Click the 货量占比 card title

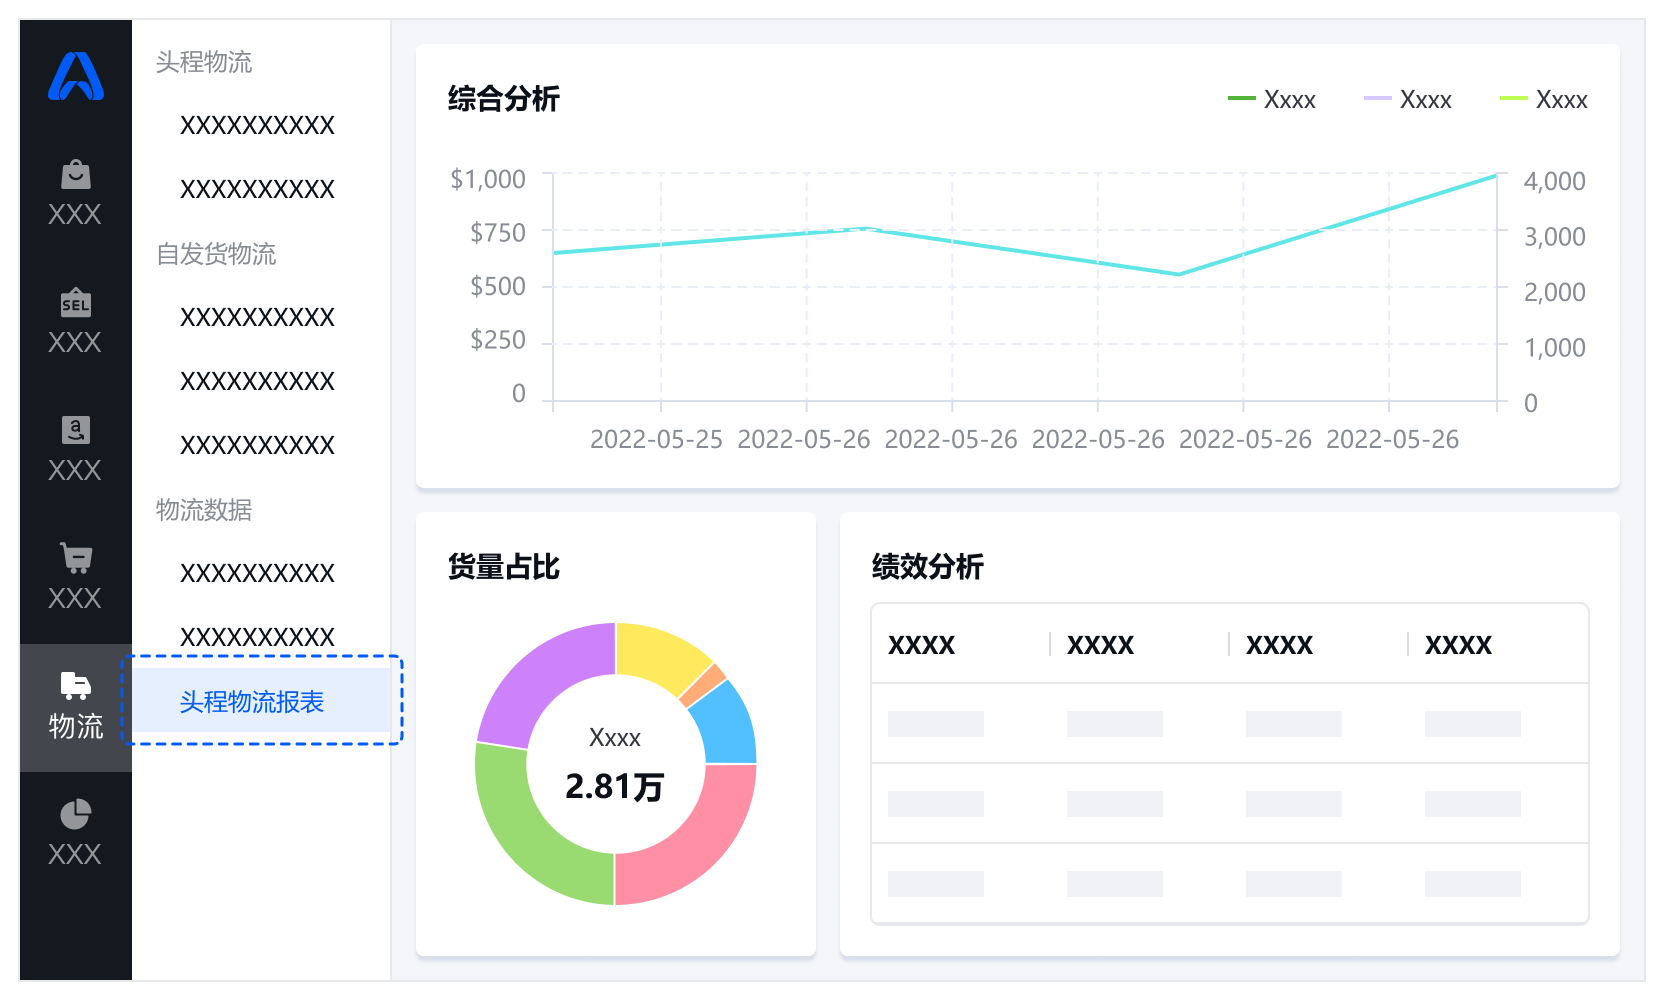click(504, 567)
